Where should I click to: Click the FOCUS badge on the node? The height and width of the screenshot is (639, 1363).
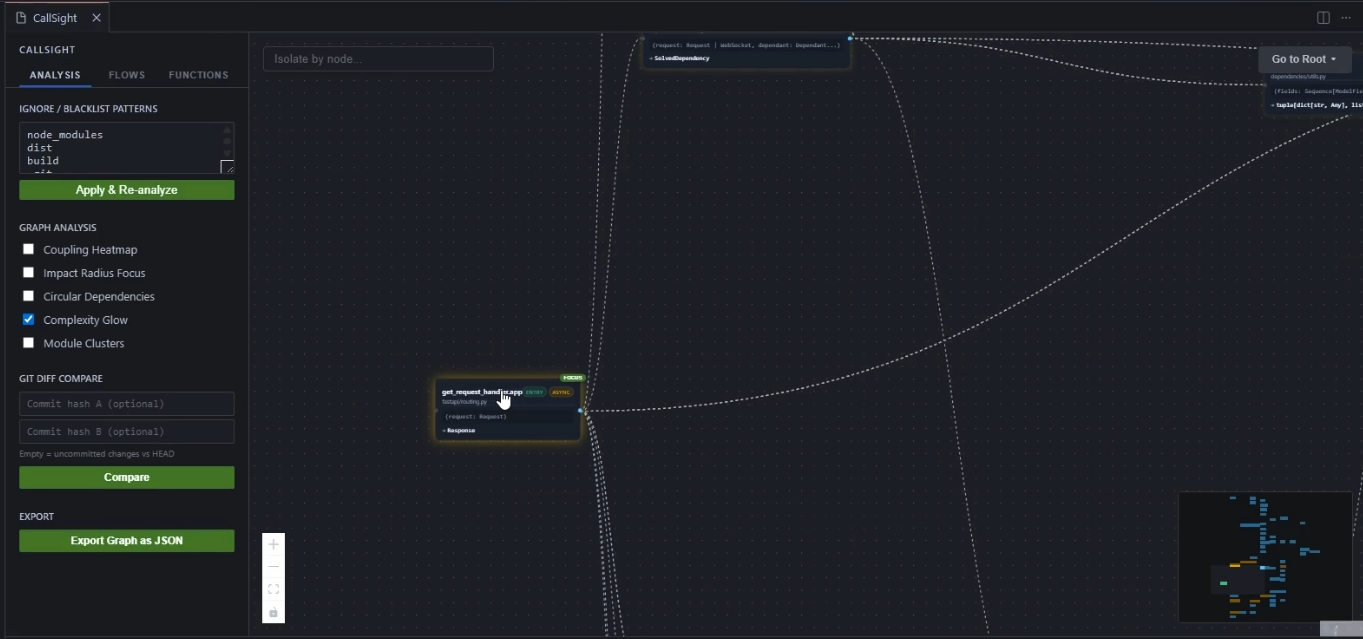click(573, 378)
